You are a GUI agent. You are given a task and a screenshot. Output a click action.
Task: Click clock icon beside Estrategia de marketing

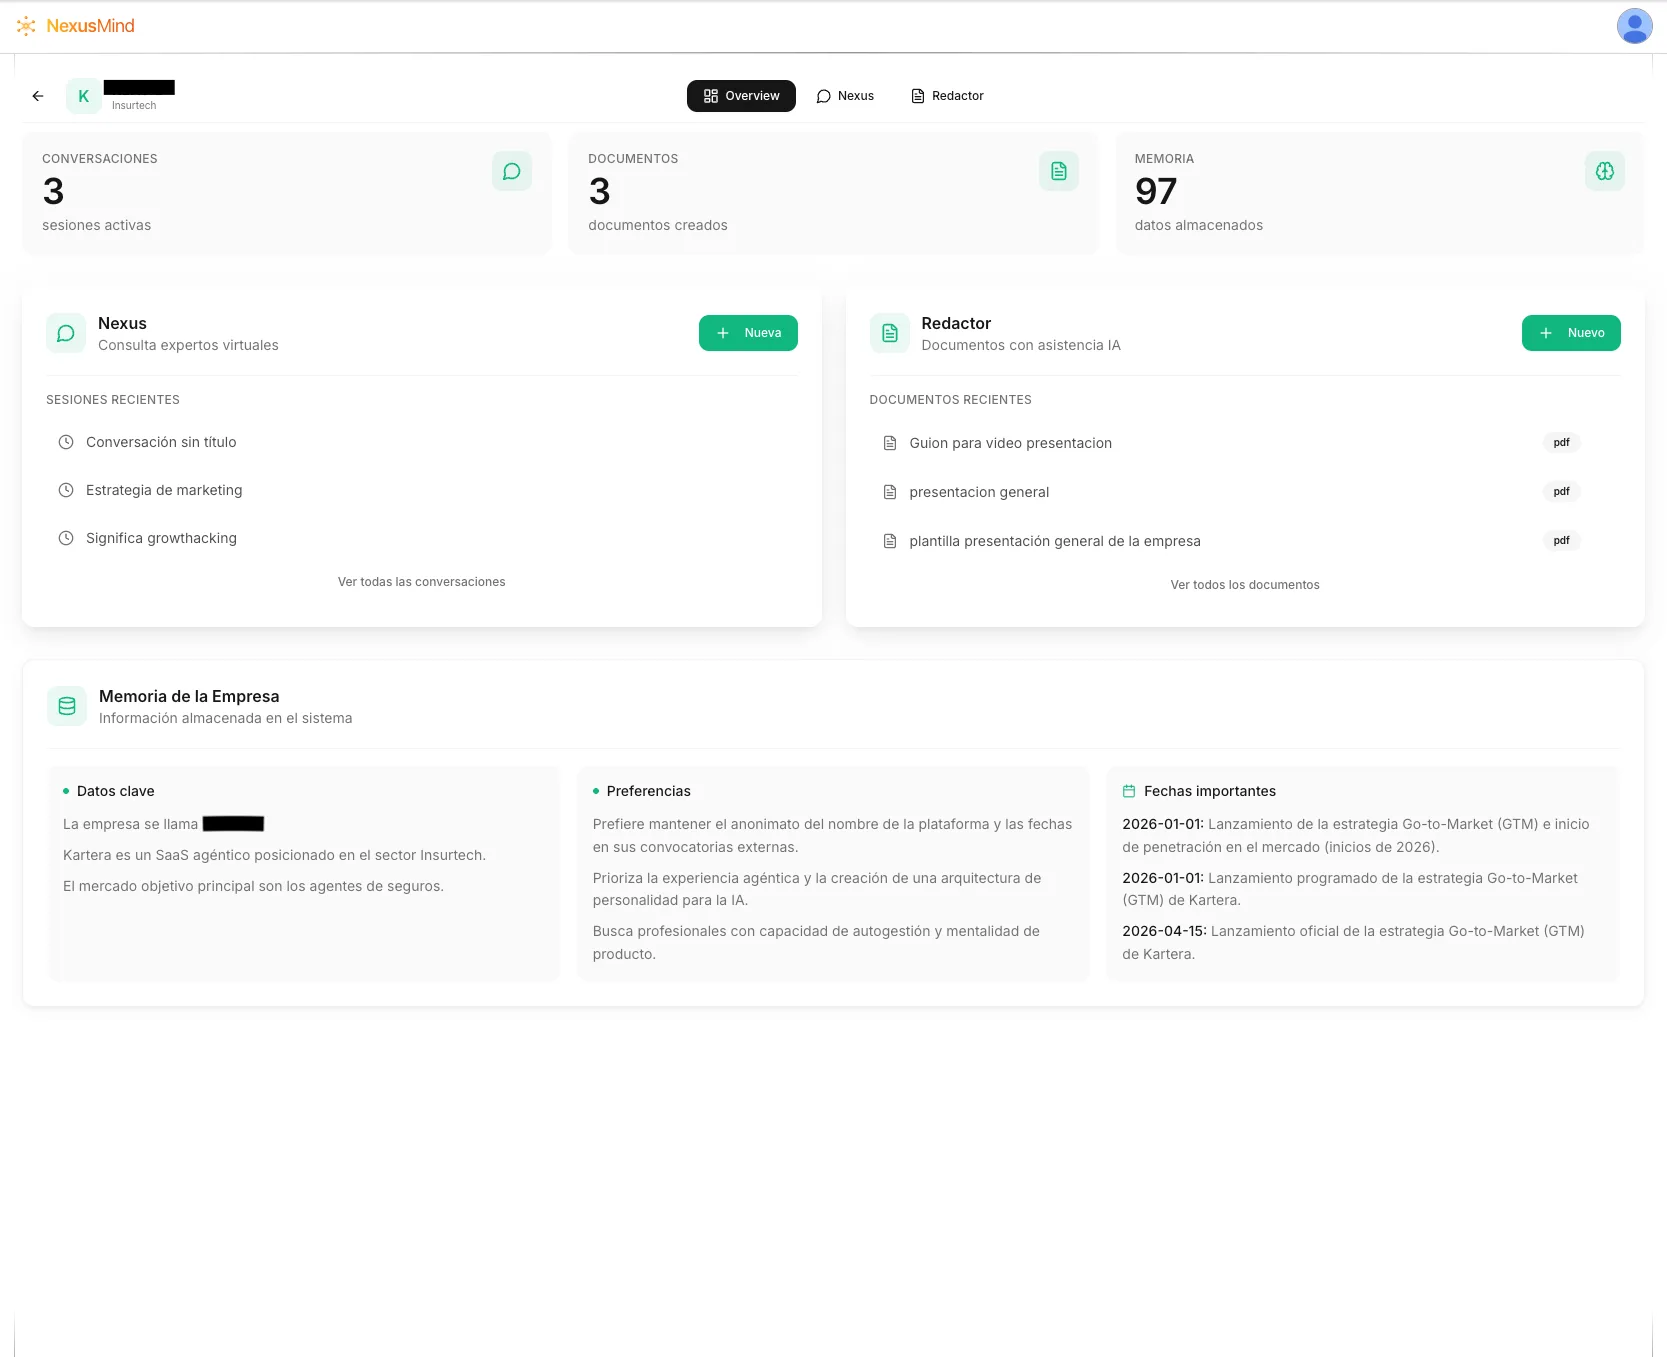click(66, 490)
